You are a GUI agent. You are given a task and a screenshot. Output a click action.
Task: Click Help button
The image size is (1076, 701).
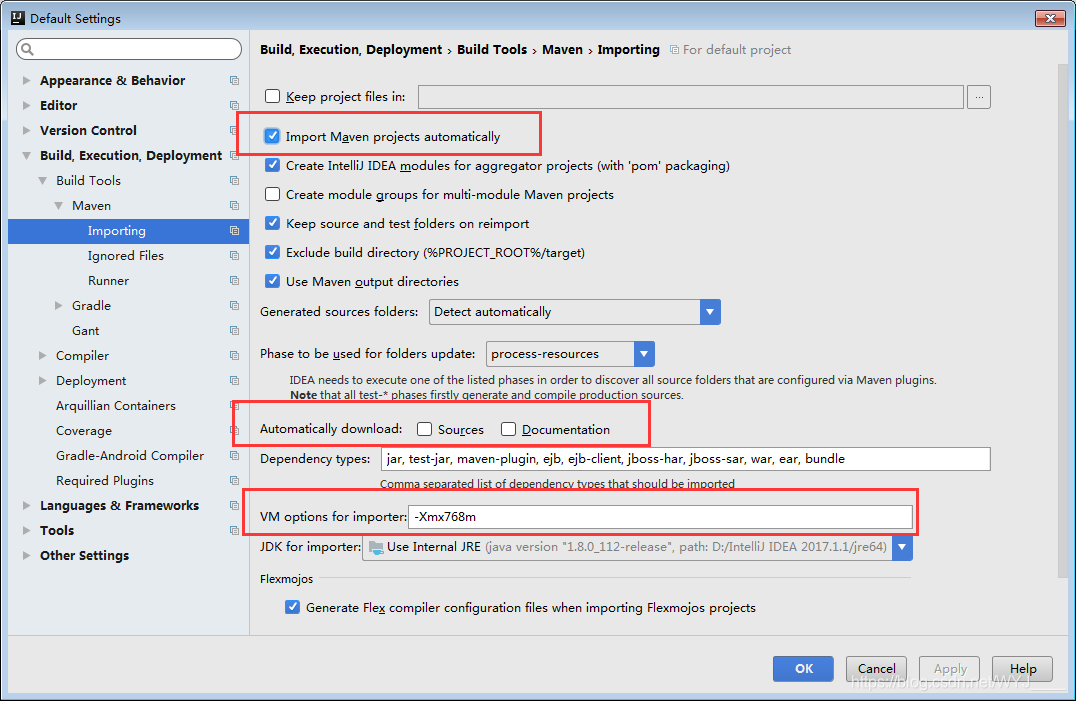1022,669
